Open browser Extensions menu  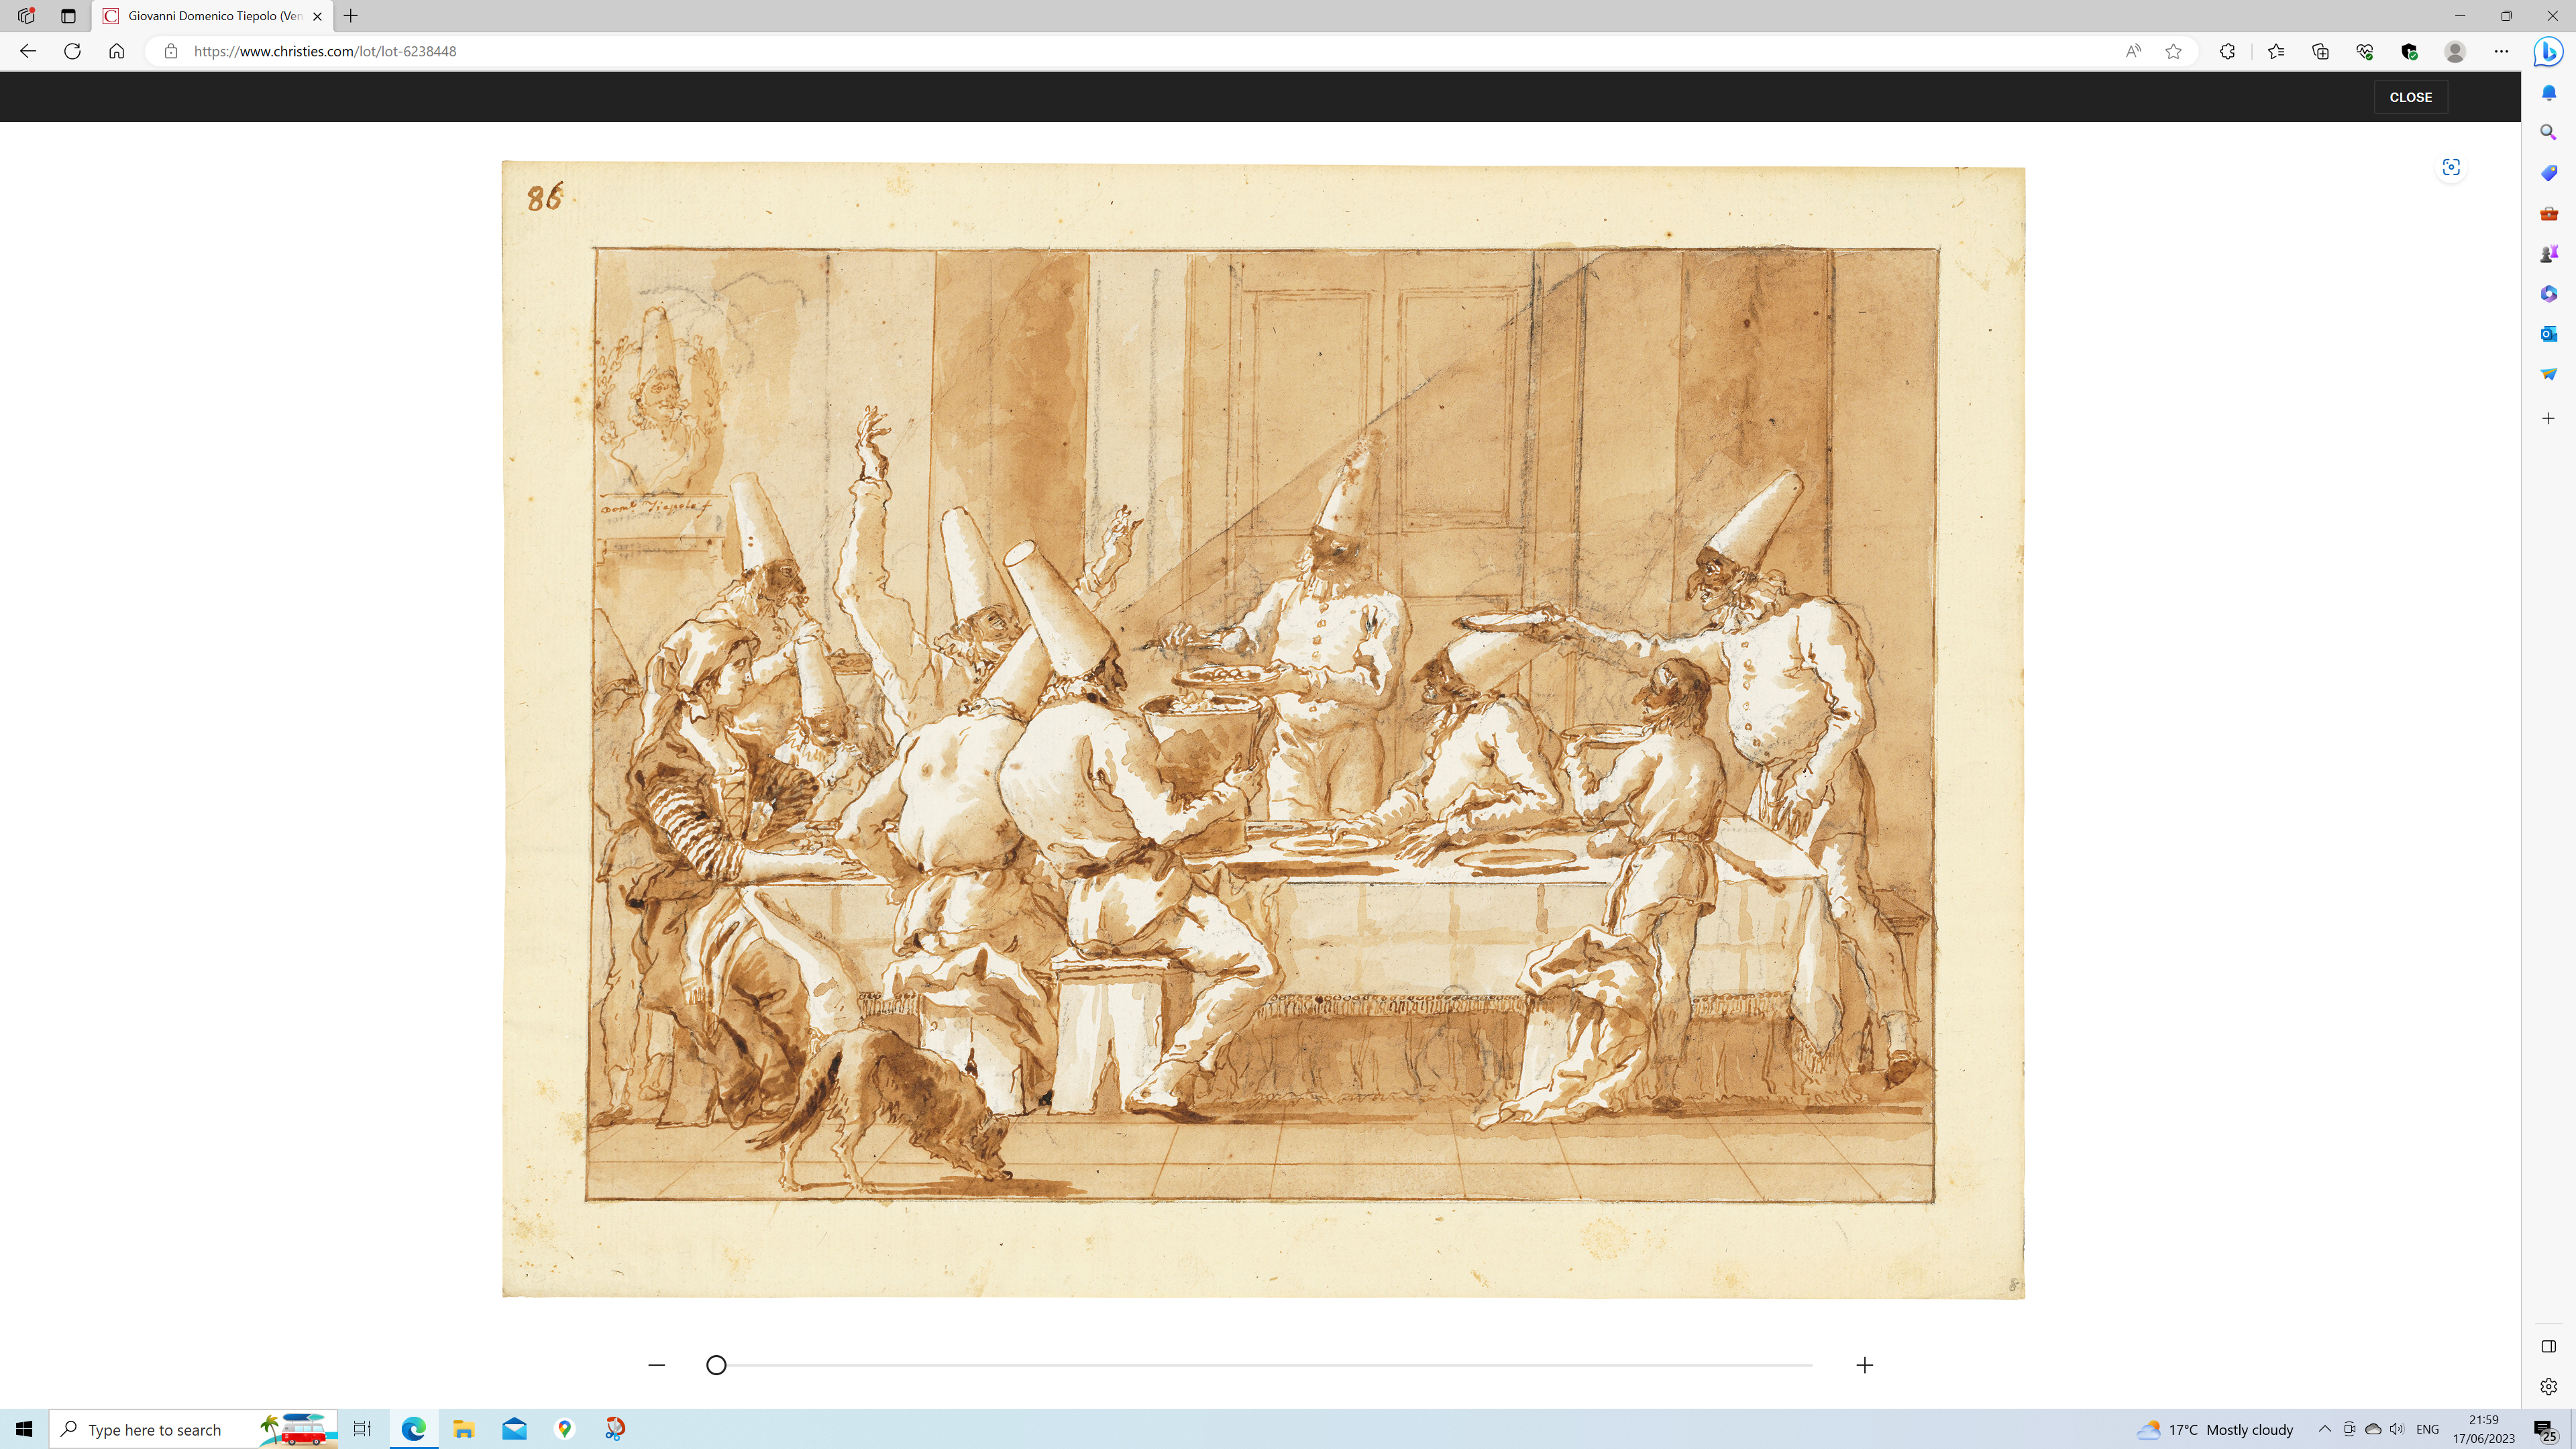[2227, 51]
